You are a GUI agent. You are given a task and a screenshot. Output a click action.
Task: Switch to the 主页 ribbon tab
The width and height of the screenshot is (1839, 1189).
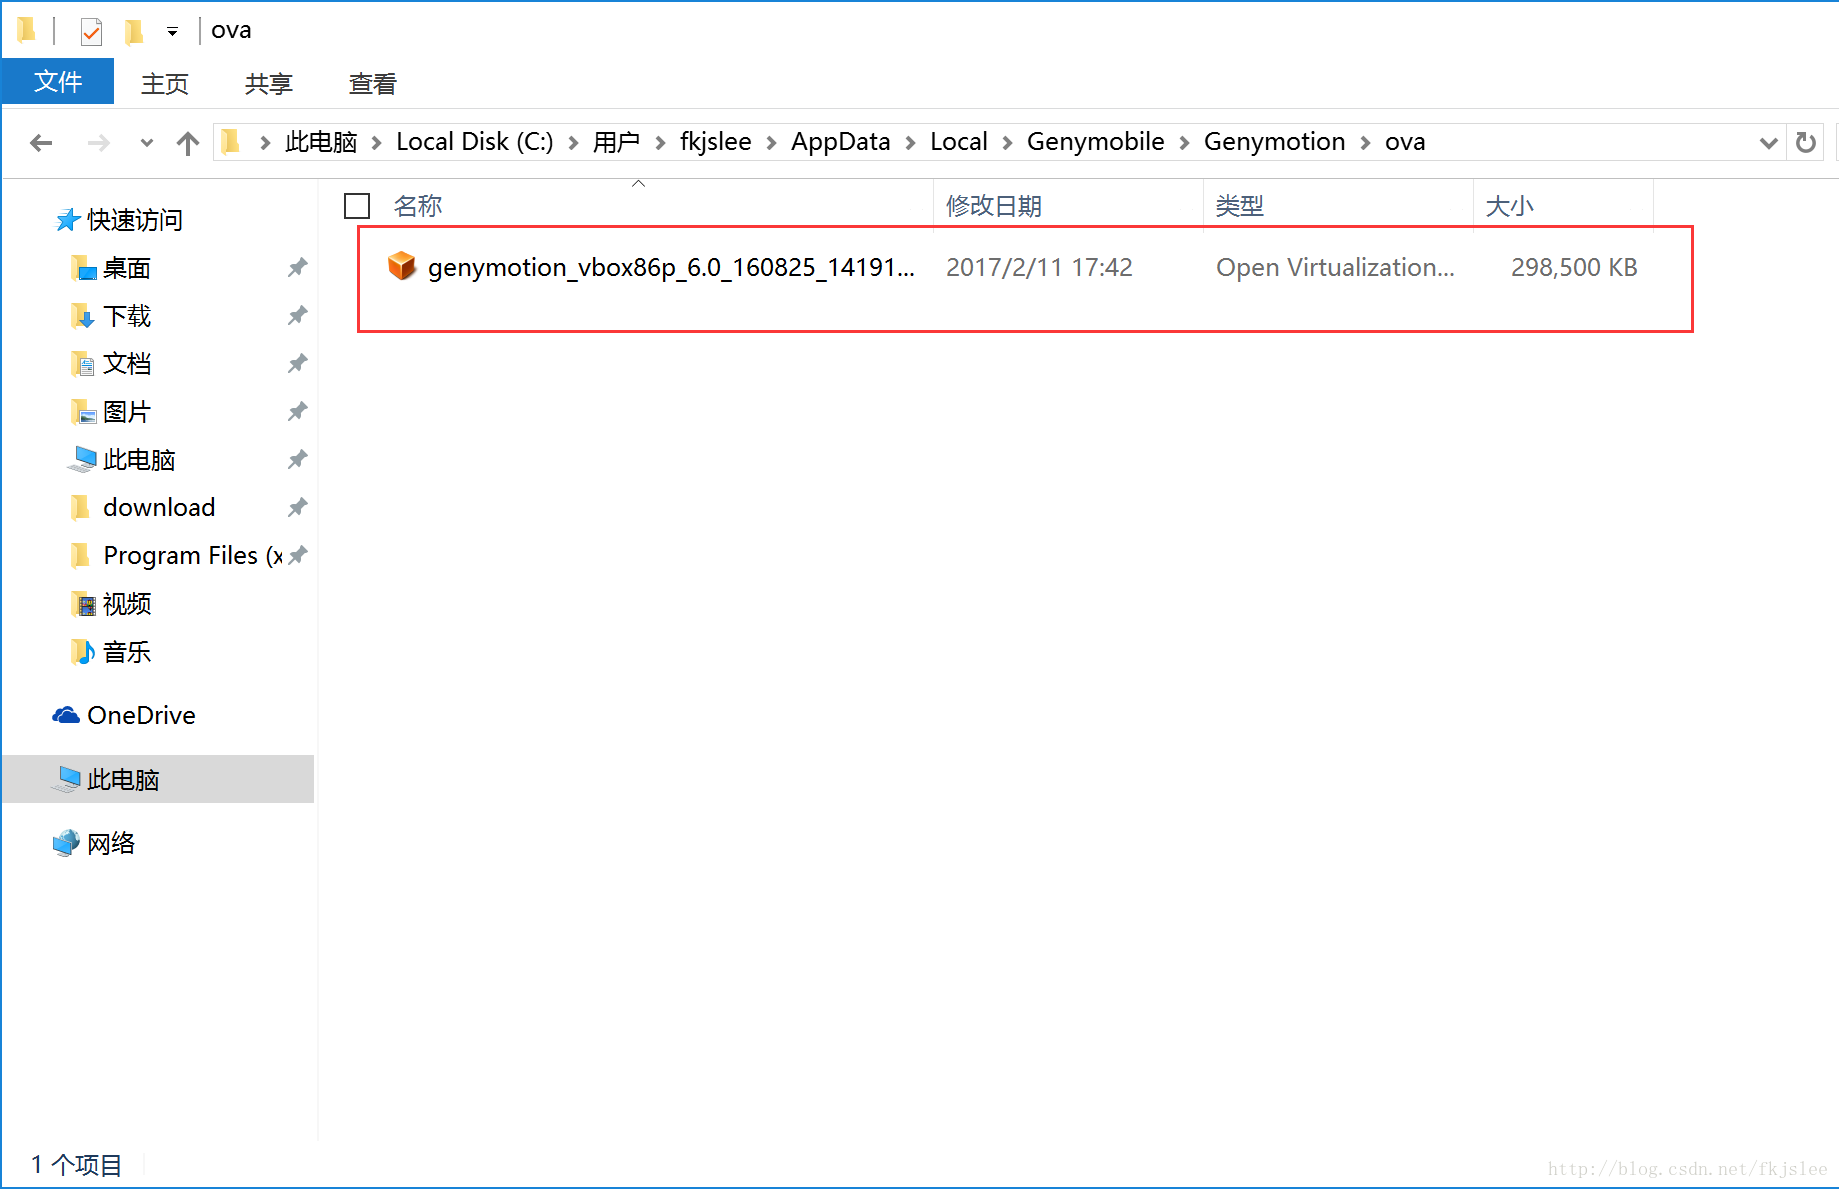click(165, 84)
